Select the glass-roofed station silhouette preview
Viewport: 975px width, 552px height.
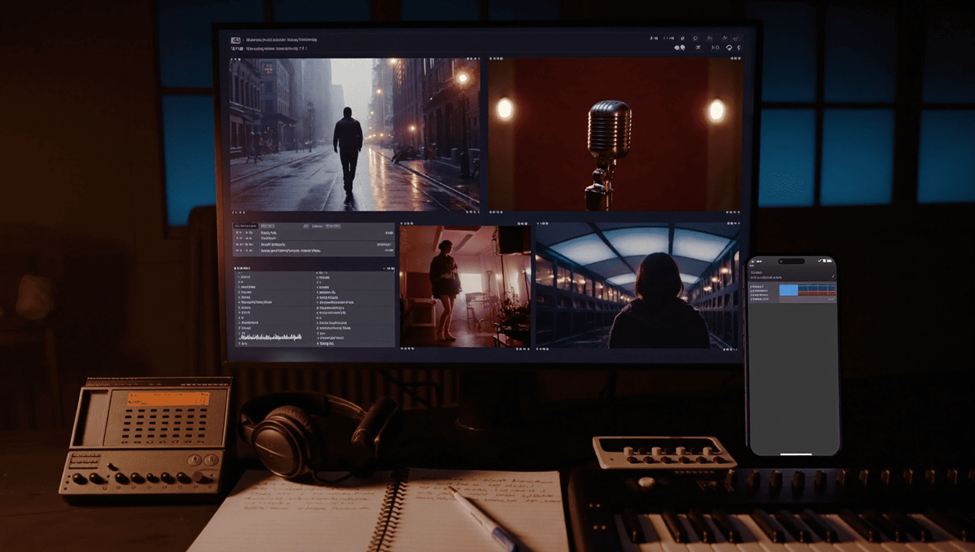click(637, 286)
